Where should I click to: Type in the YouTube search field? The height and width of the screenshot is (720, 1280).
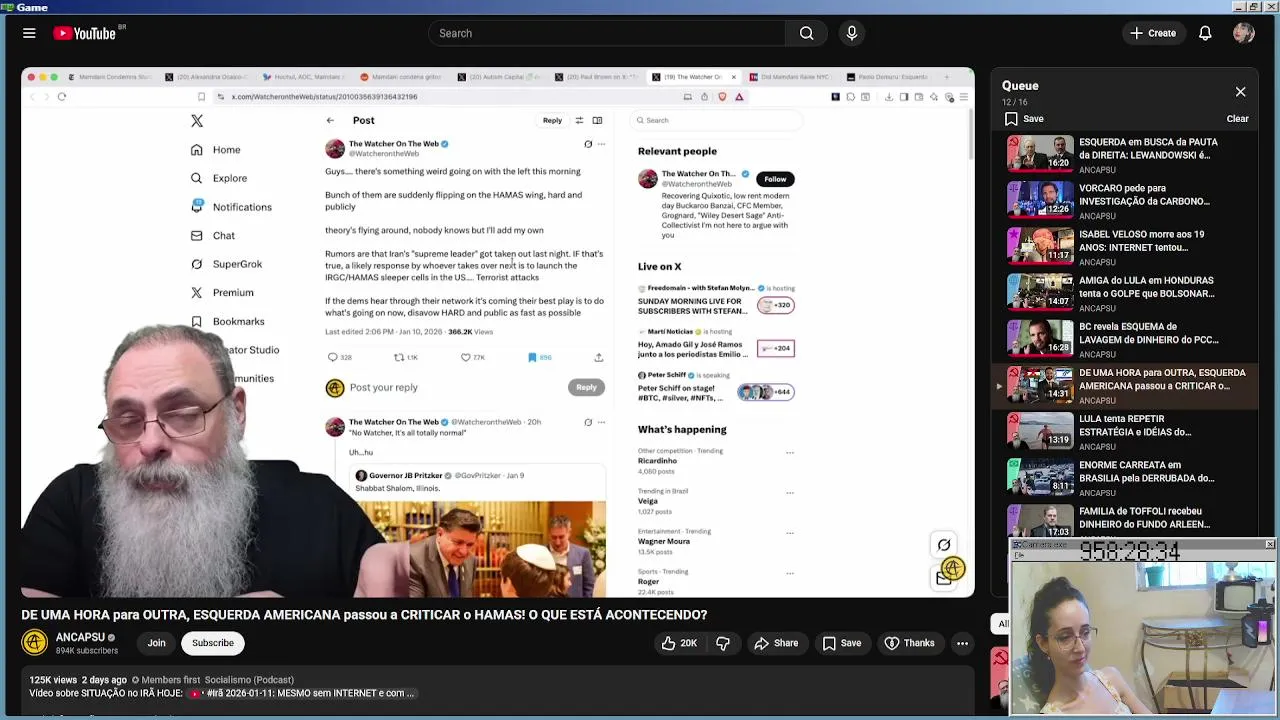coord(607,33)
